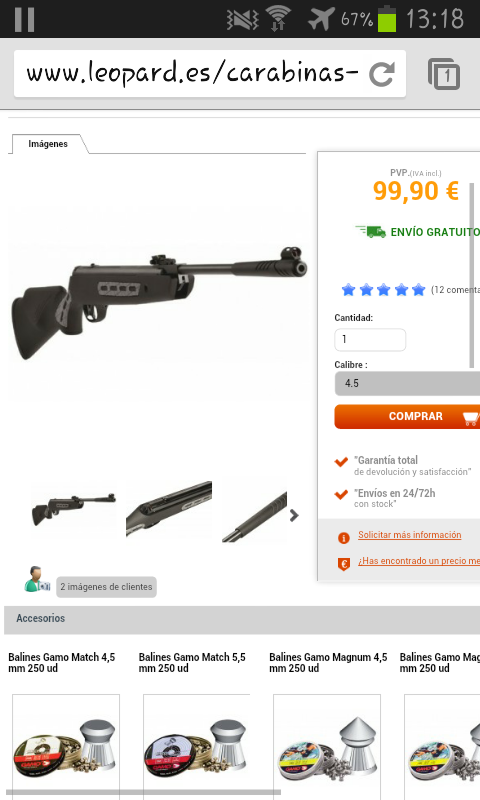Select the Imágenes tab

[x=48, y=144]
